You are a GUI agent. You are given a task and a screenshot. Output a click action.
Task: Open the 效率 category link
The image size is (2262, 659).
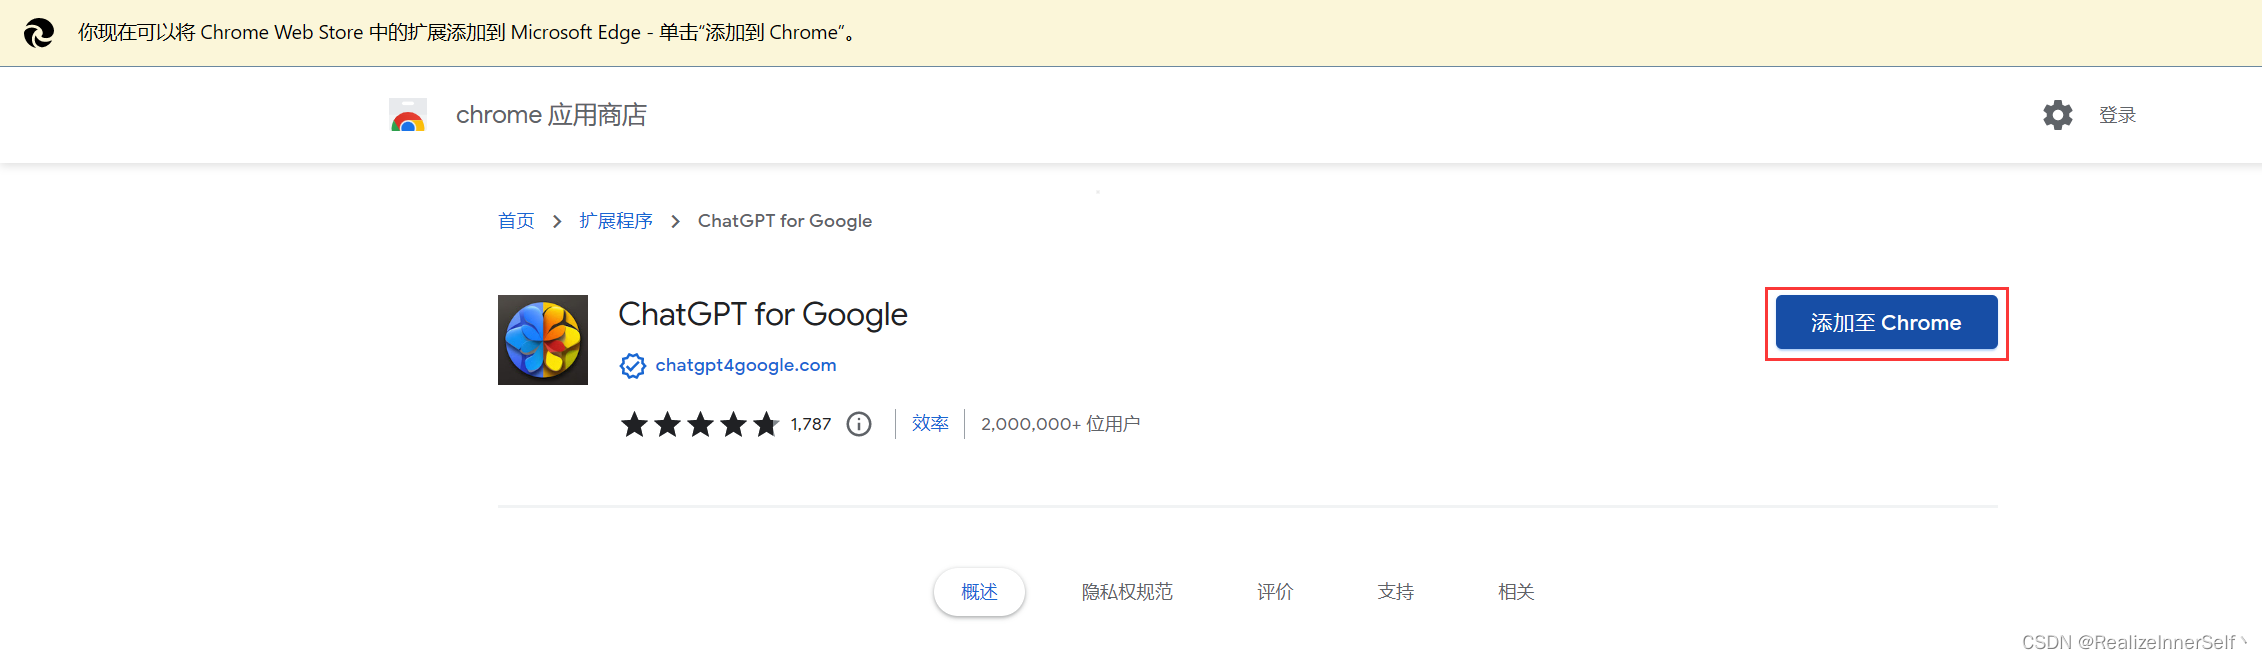click(x=930, y=424)
